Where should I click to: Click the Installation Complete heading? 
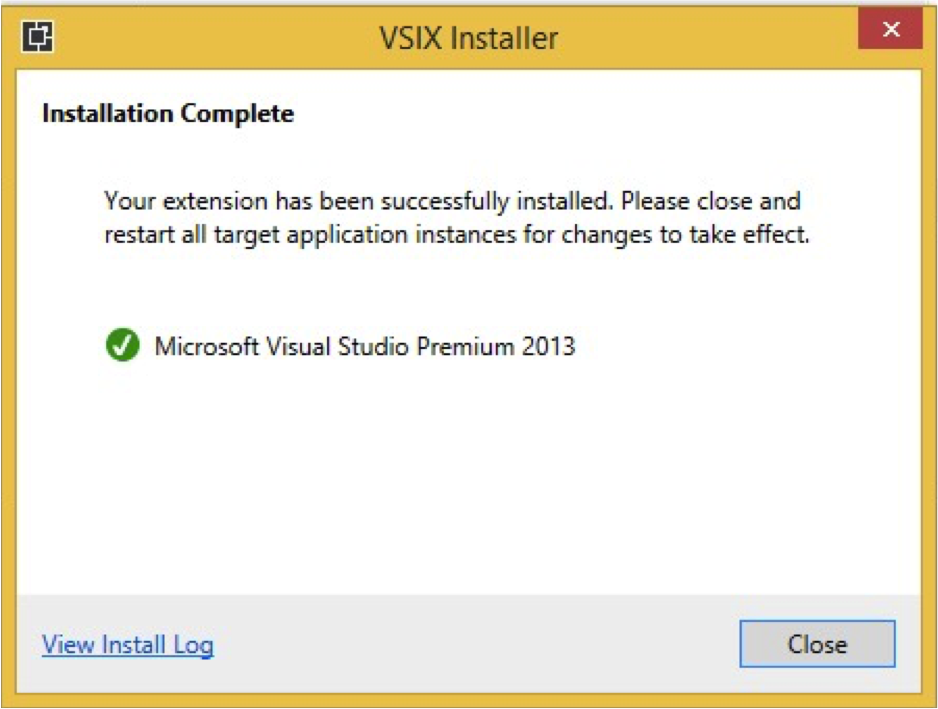pyautogui.click(x=168, y=114)
